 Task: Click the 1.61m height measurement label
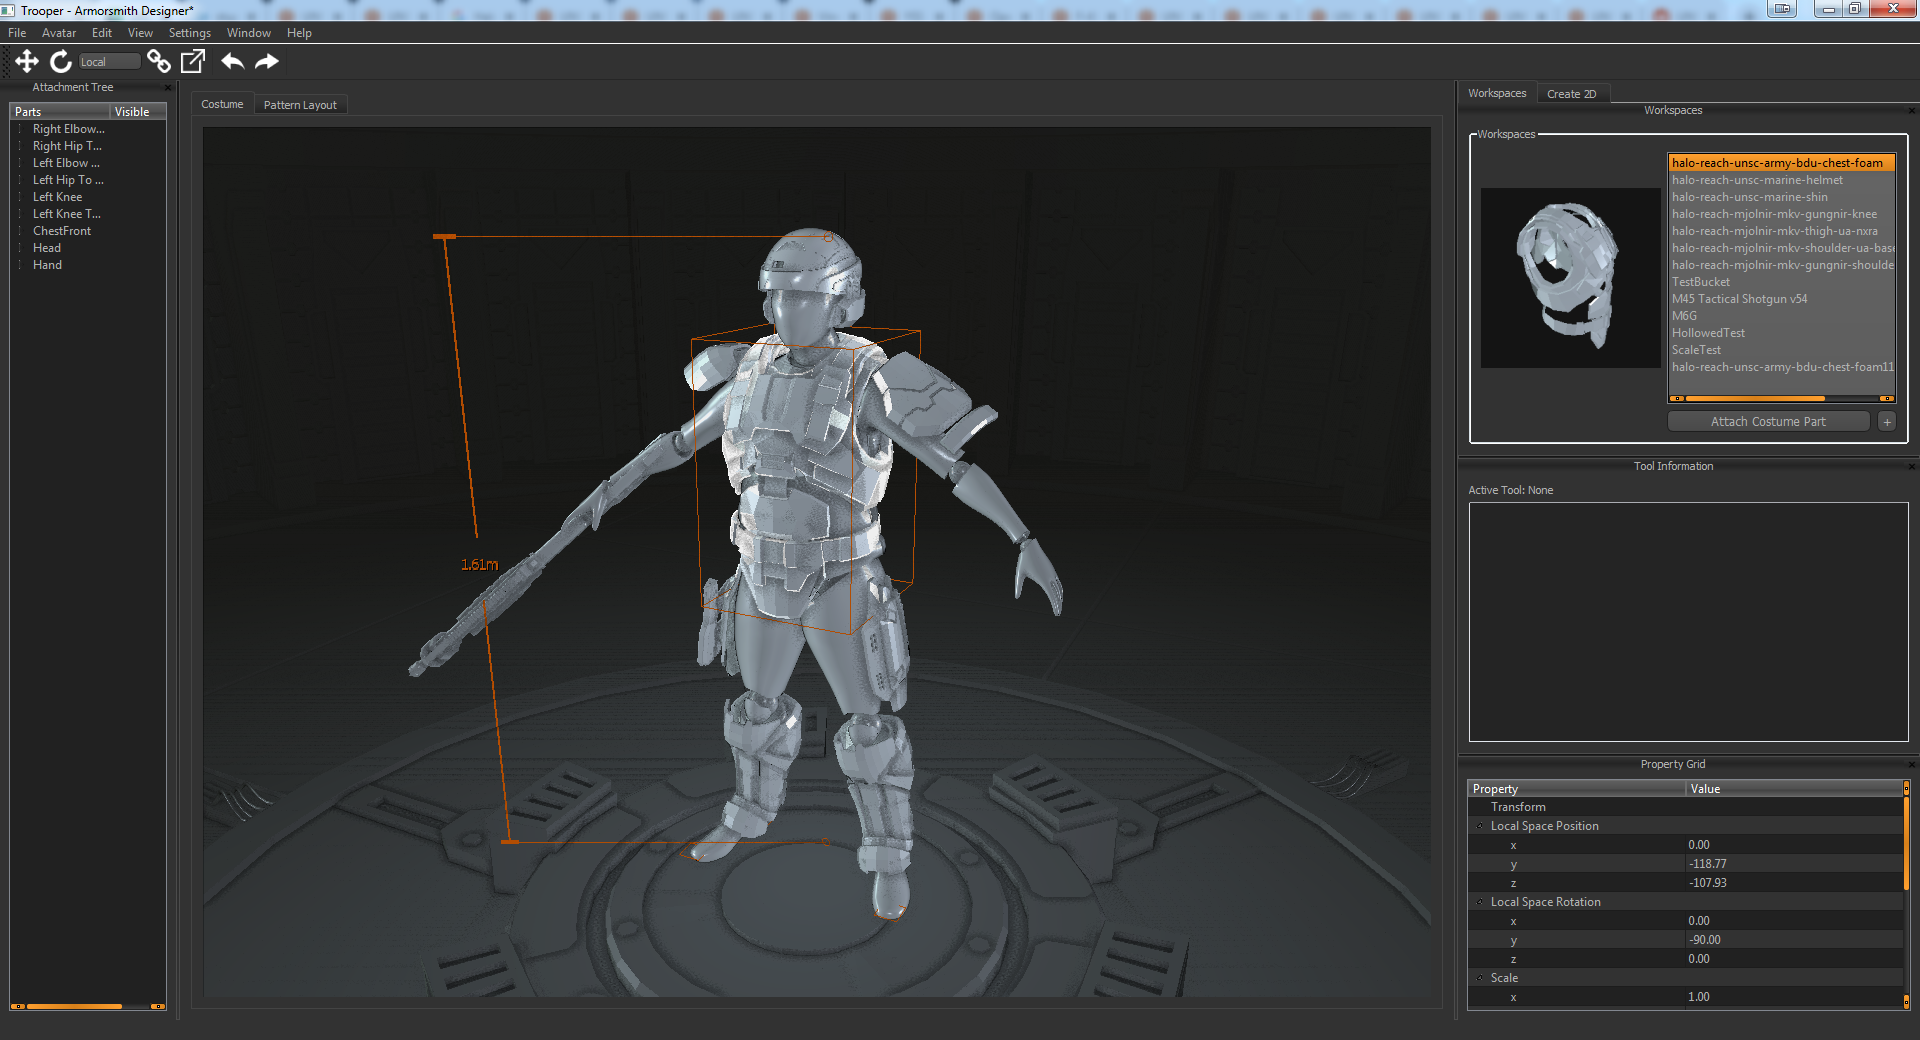click(x=479, y=565)
